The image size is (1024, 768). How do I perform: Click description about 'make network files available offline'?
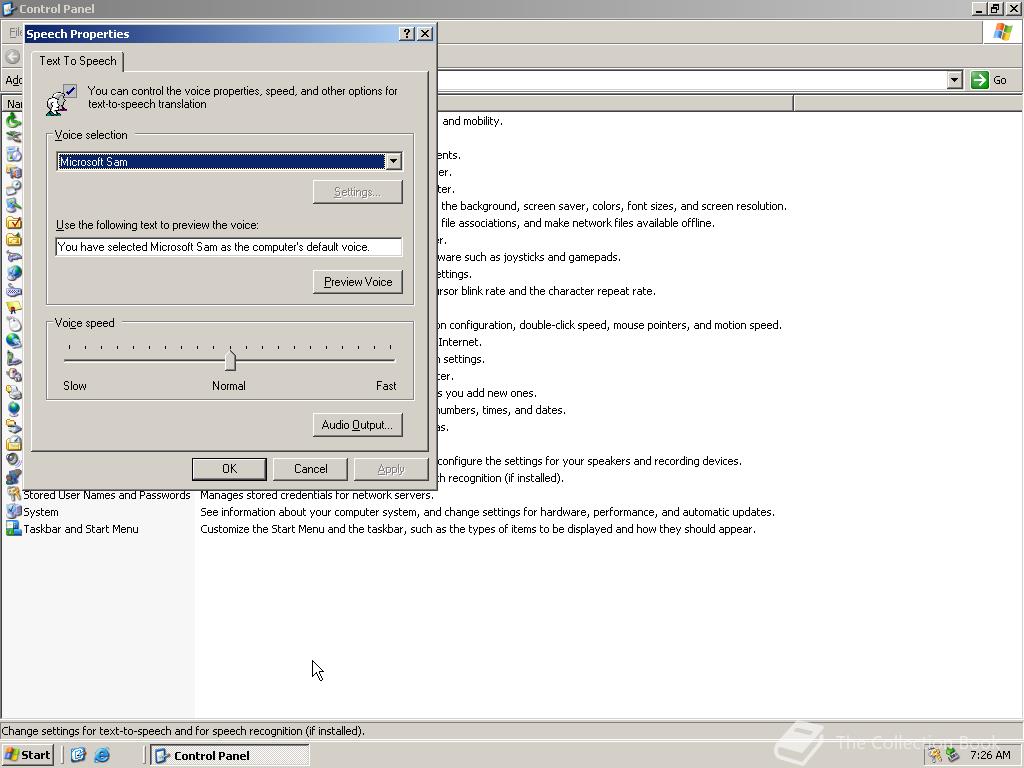click(x=578, y=223)
